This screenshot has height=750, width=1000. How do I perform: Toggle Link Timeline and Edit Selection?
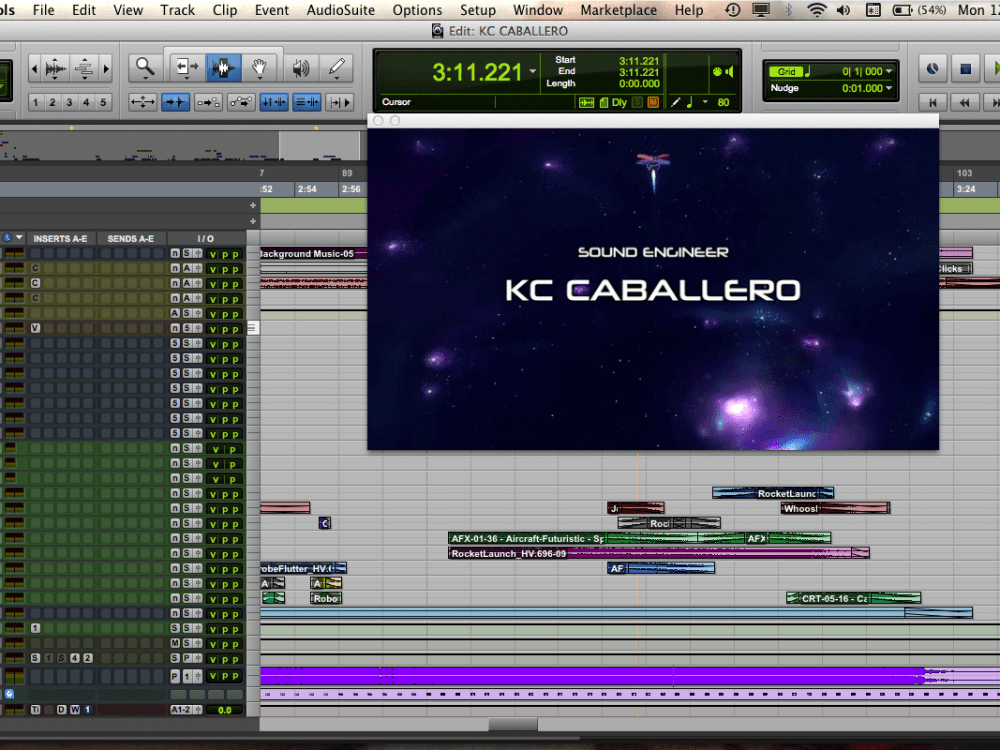pos(274,102)
